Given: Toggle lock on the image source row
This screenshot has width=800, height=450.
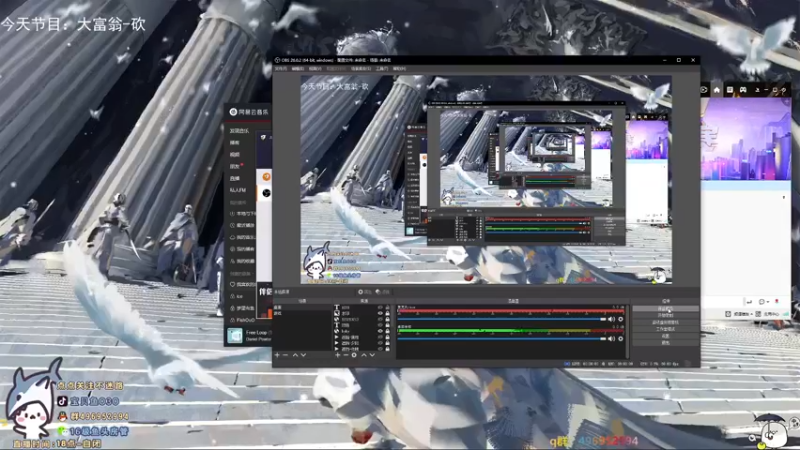Looking at the screenshot, I should click(x=387, y=313).
